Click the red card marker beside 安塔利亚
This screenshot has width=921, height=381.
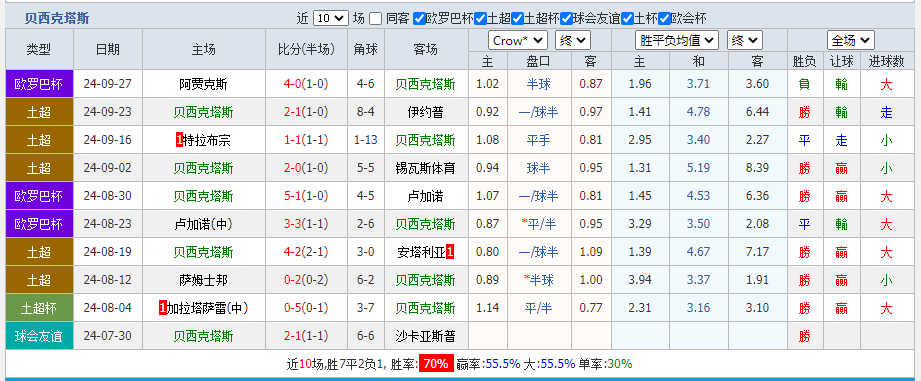point(450,252)
